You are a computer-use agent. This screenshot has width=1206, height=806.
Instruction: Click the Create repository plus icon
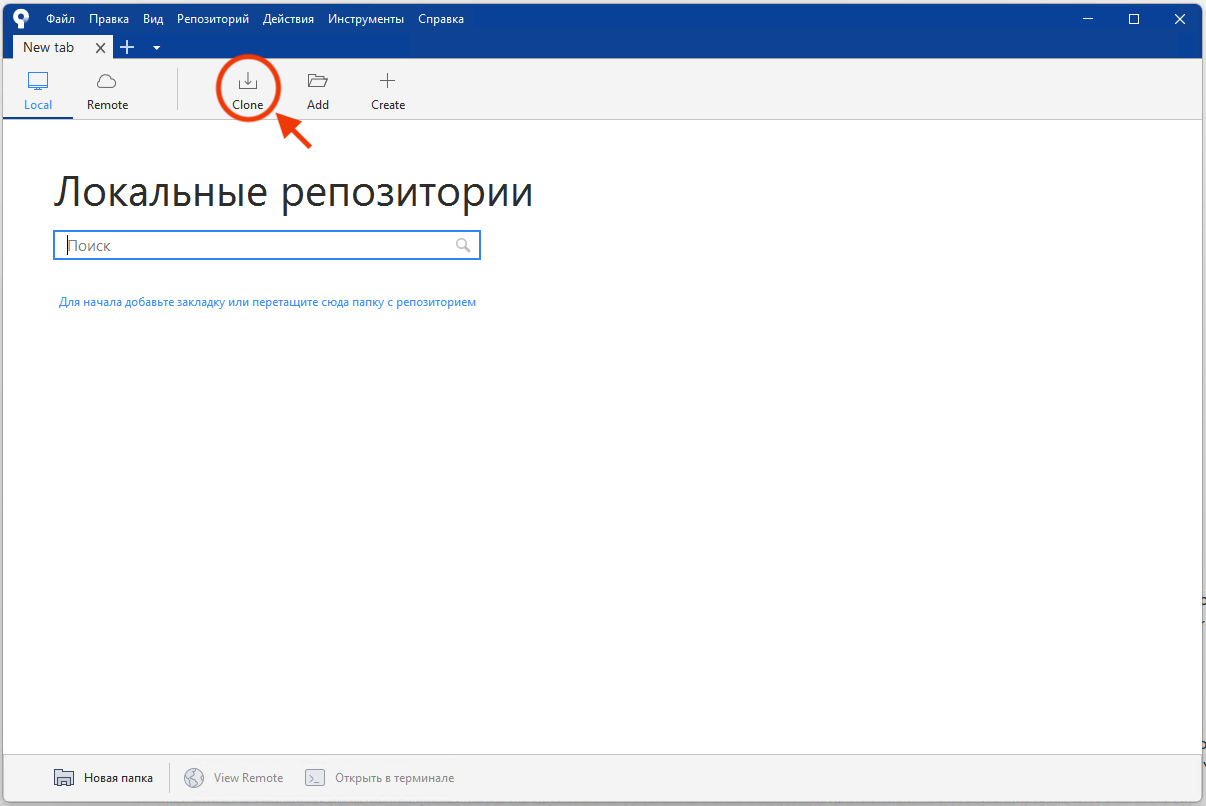point(387,81)
